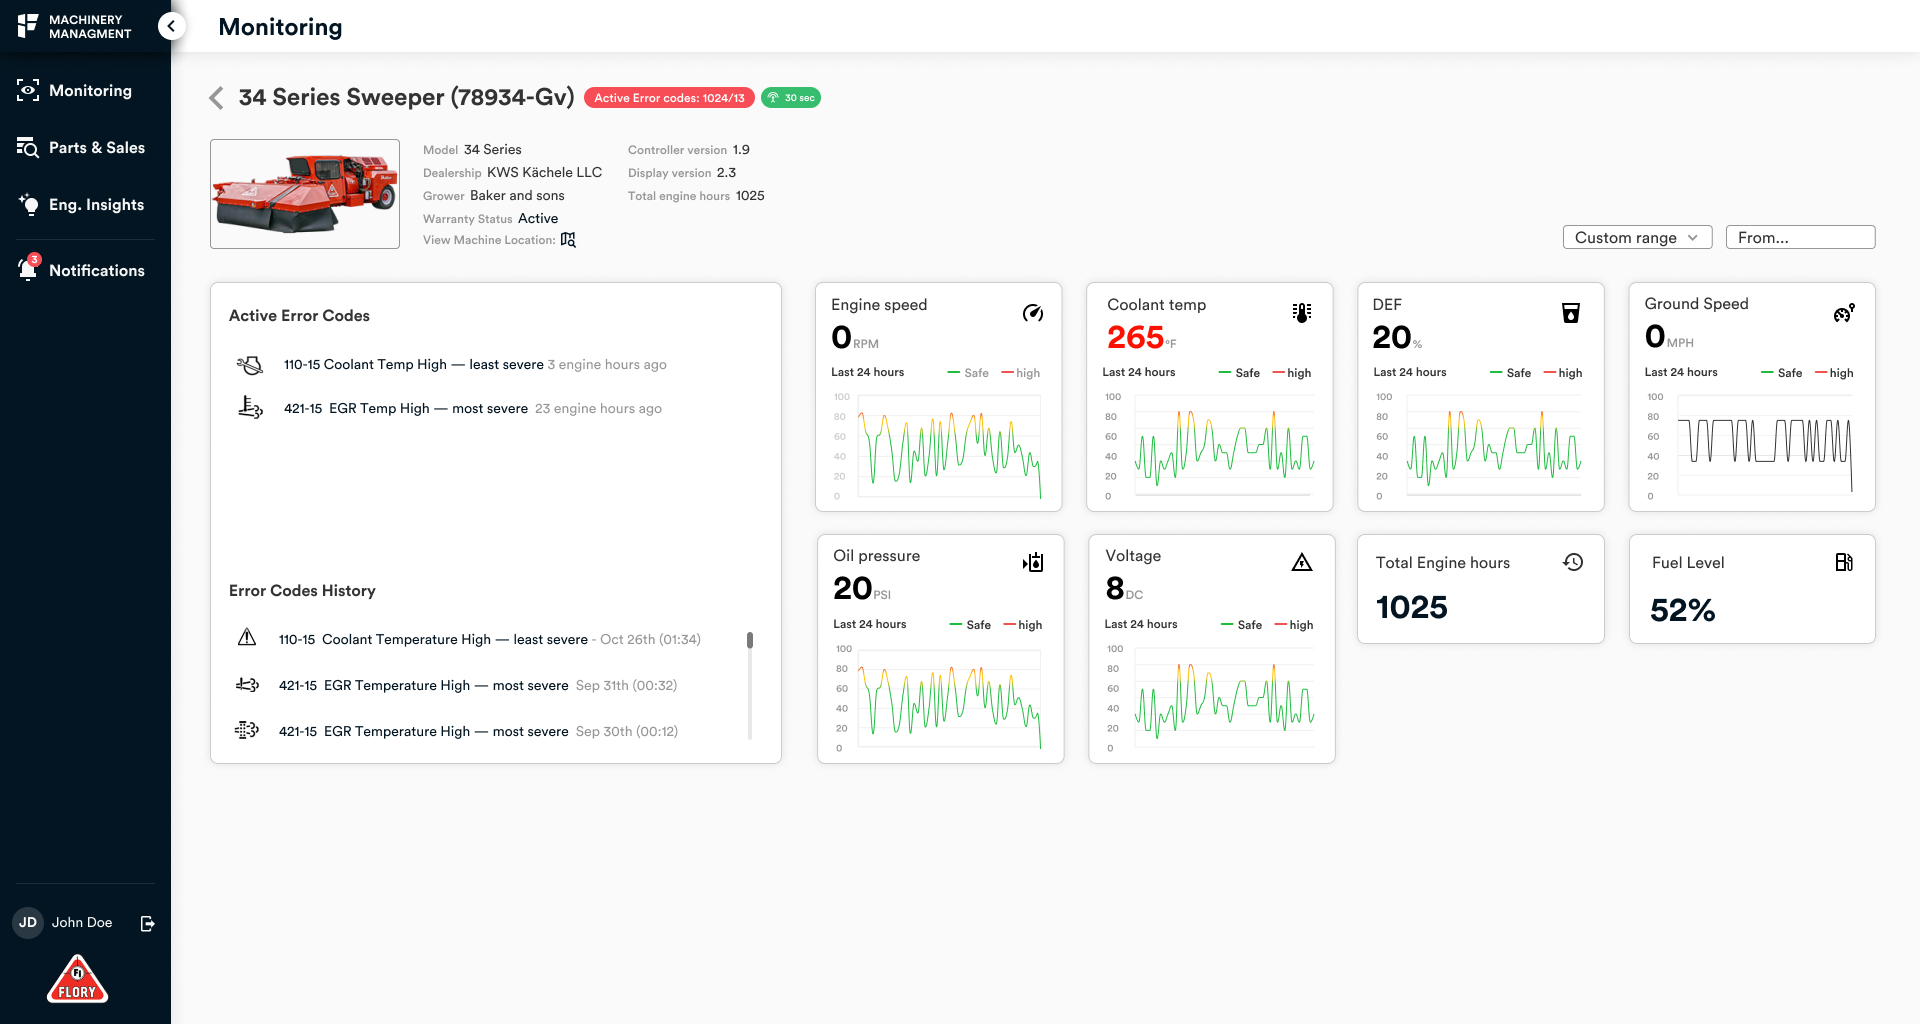1920x1024 pixels.
Task: Click the Voltage warning triangle icon
Action: pos(1301,563)
